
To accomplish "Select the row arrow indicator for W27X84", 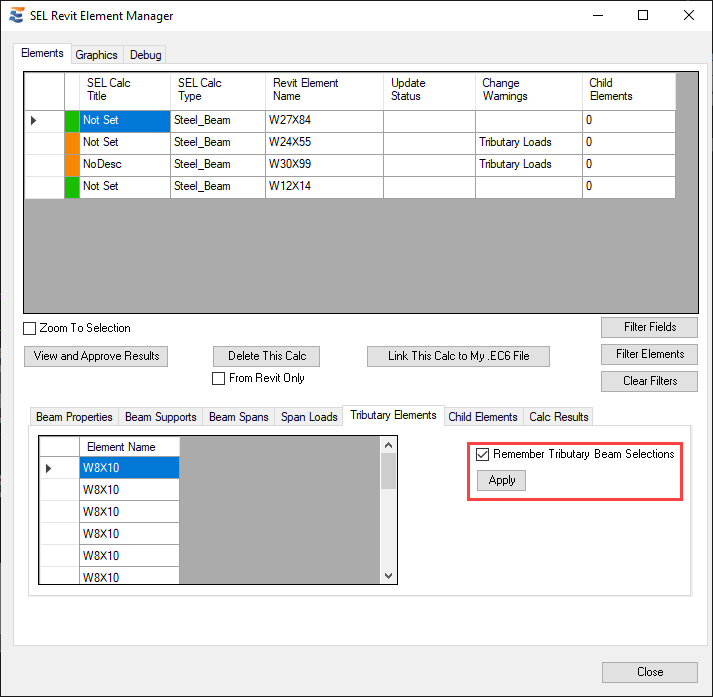I will (34, 120).
